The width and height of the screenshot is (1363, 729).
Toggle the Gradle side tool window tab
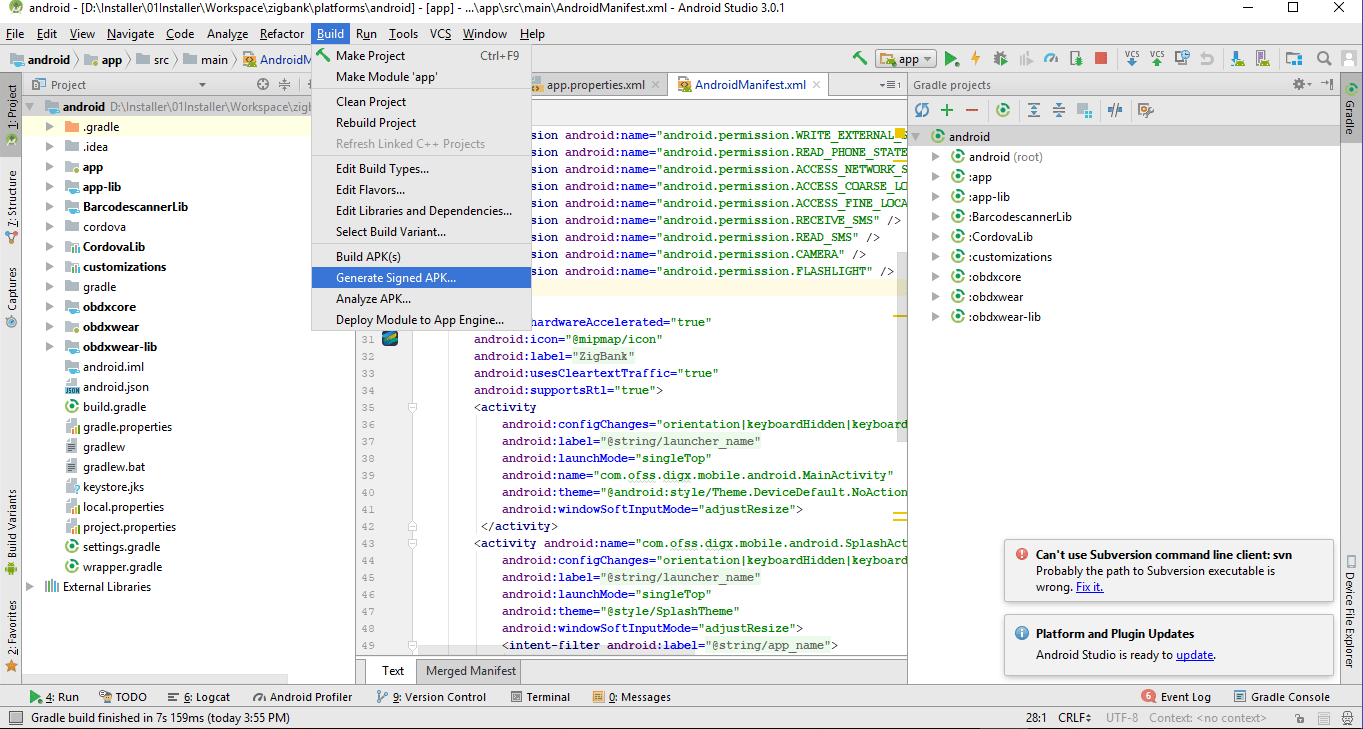coord(1350,108)
